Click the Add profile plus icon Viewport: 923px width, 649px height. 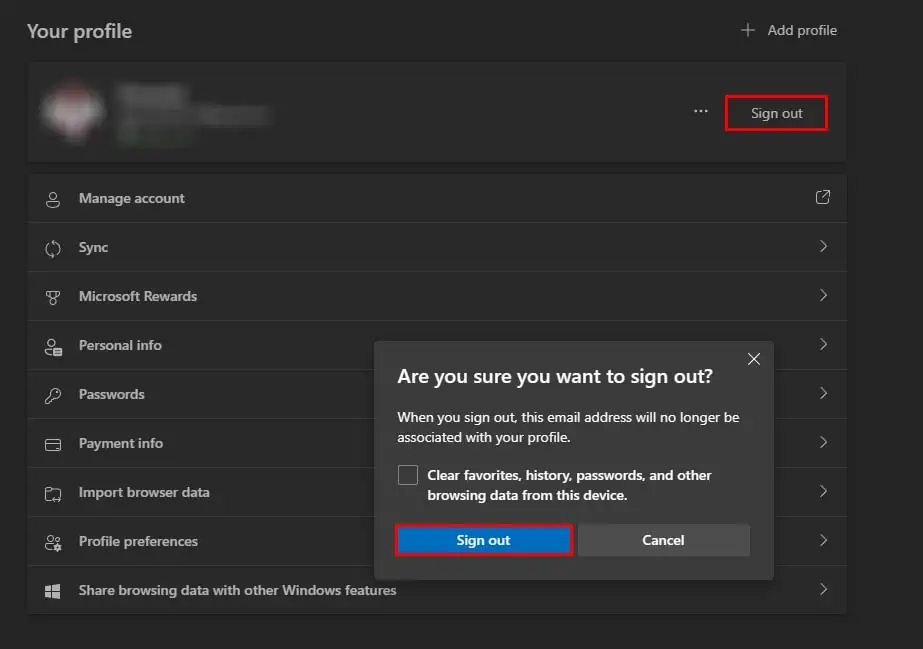[x=748, y=30]
